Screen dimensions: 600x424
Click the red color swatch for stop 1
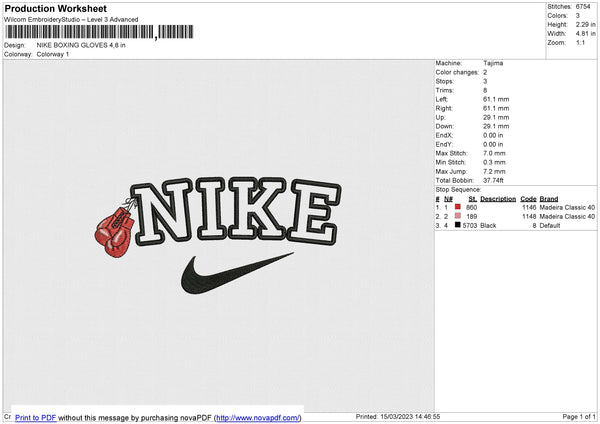click(x=457, y=207)
